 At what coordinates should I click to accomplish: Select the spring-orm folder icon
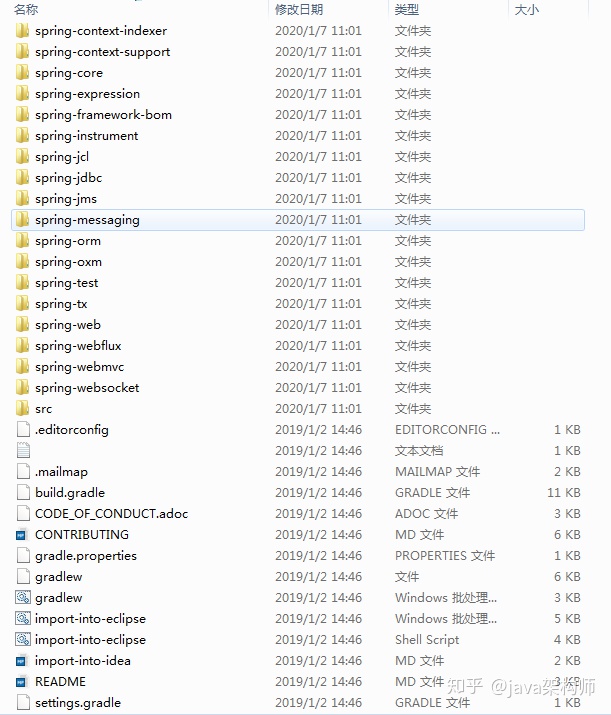tap(22, 240)
